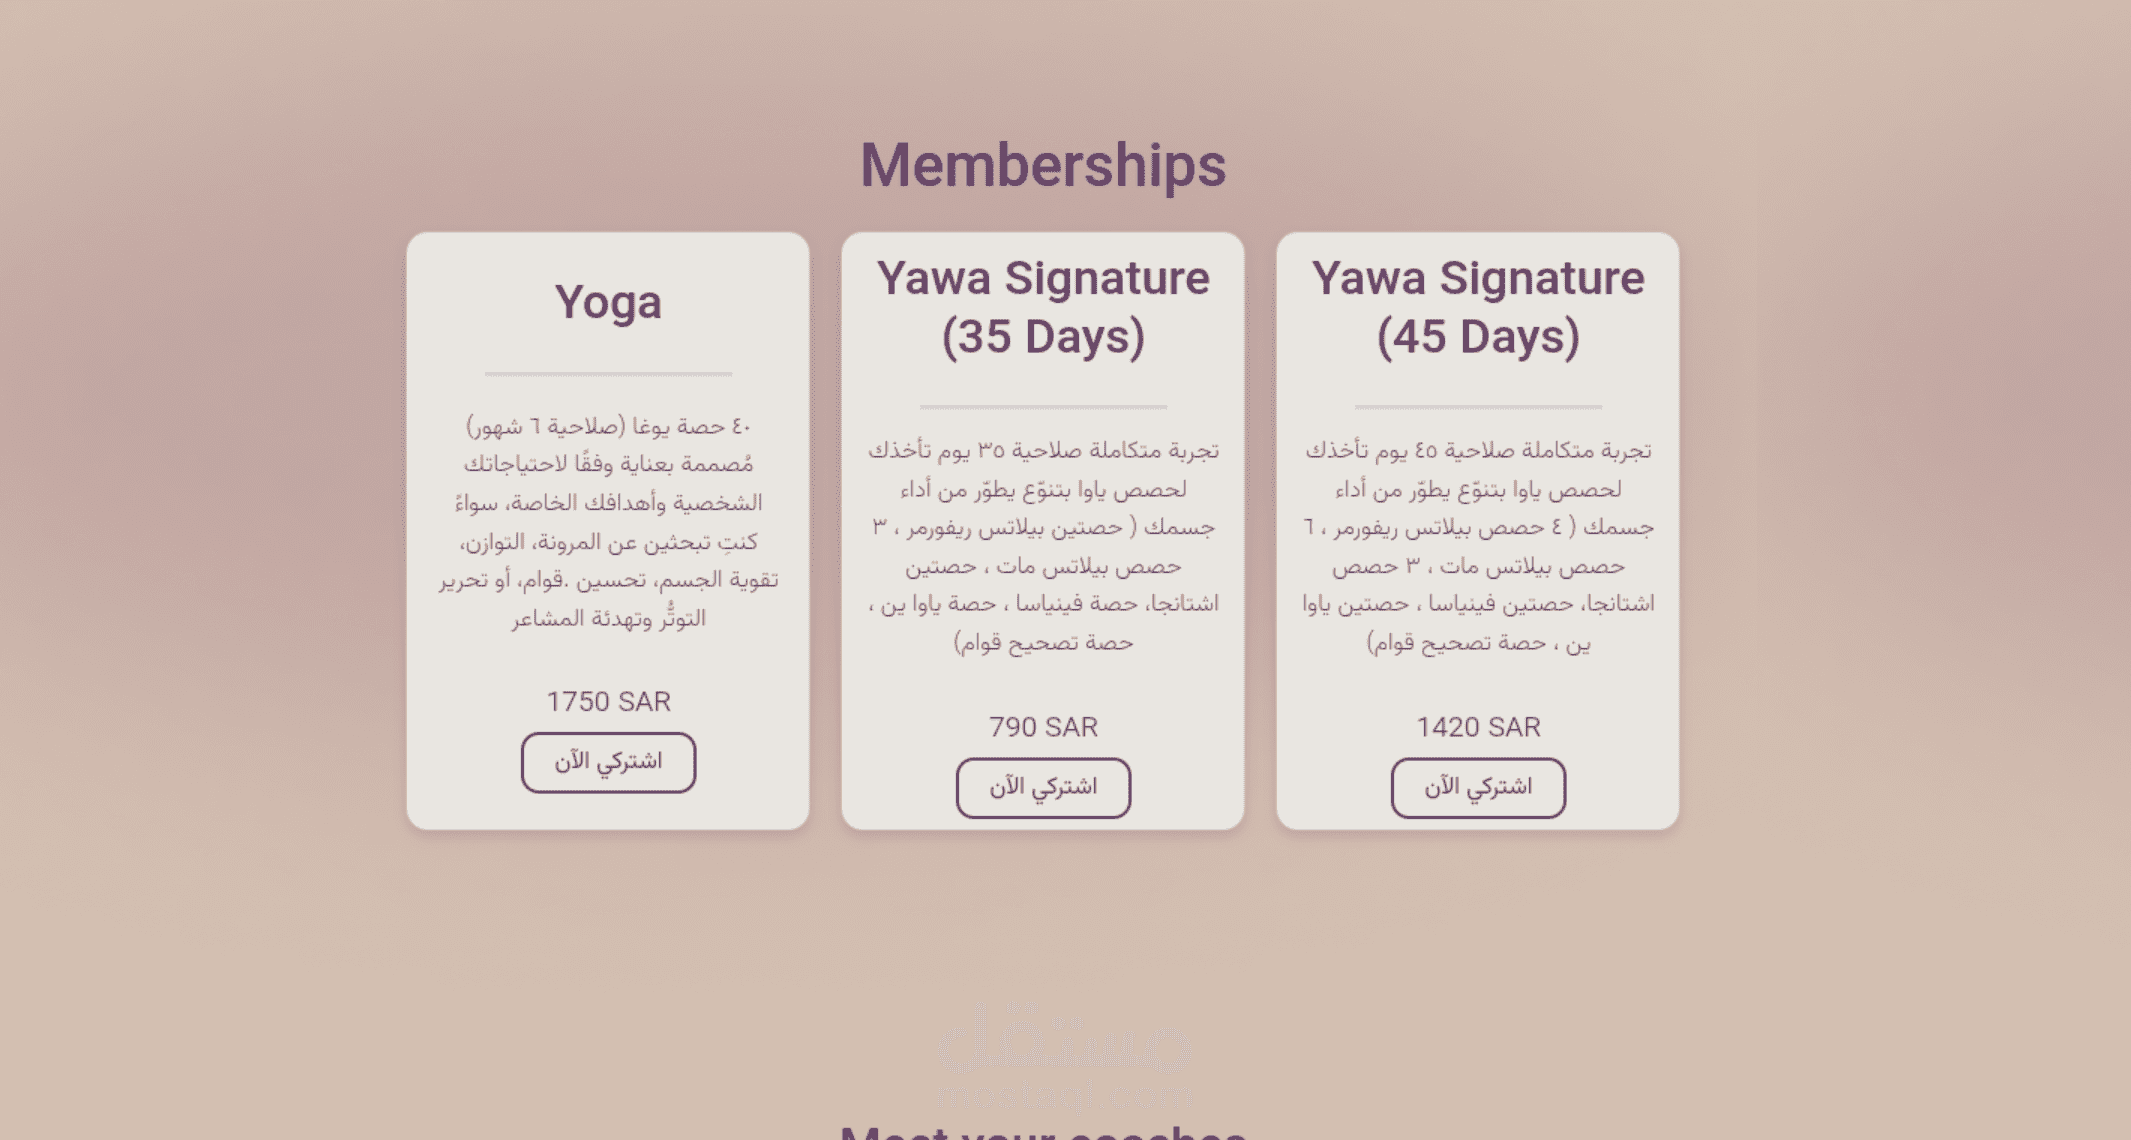Click the Yawa Signature (35 Days) title
This screenshot has height=1140, width=2131.
[1043, 307]
